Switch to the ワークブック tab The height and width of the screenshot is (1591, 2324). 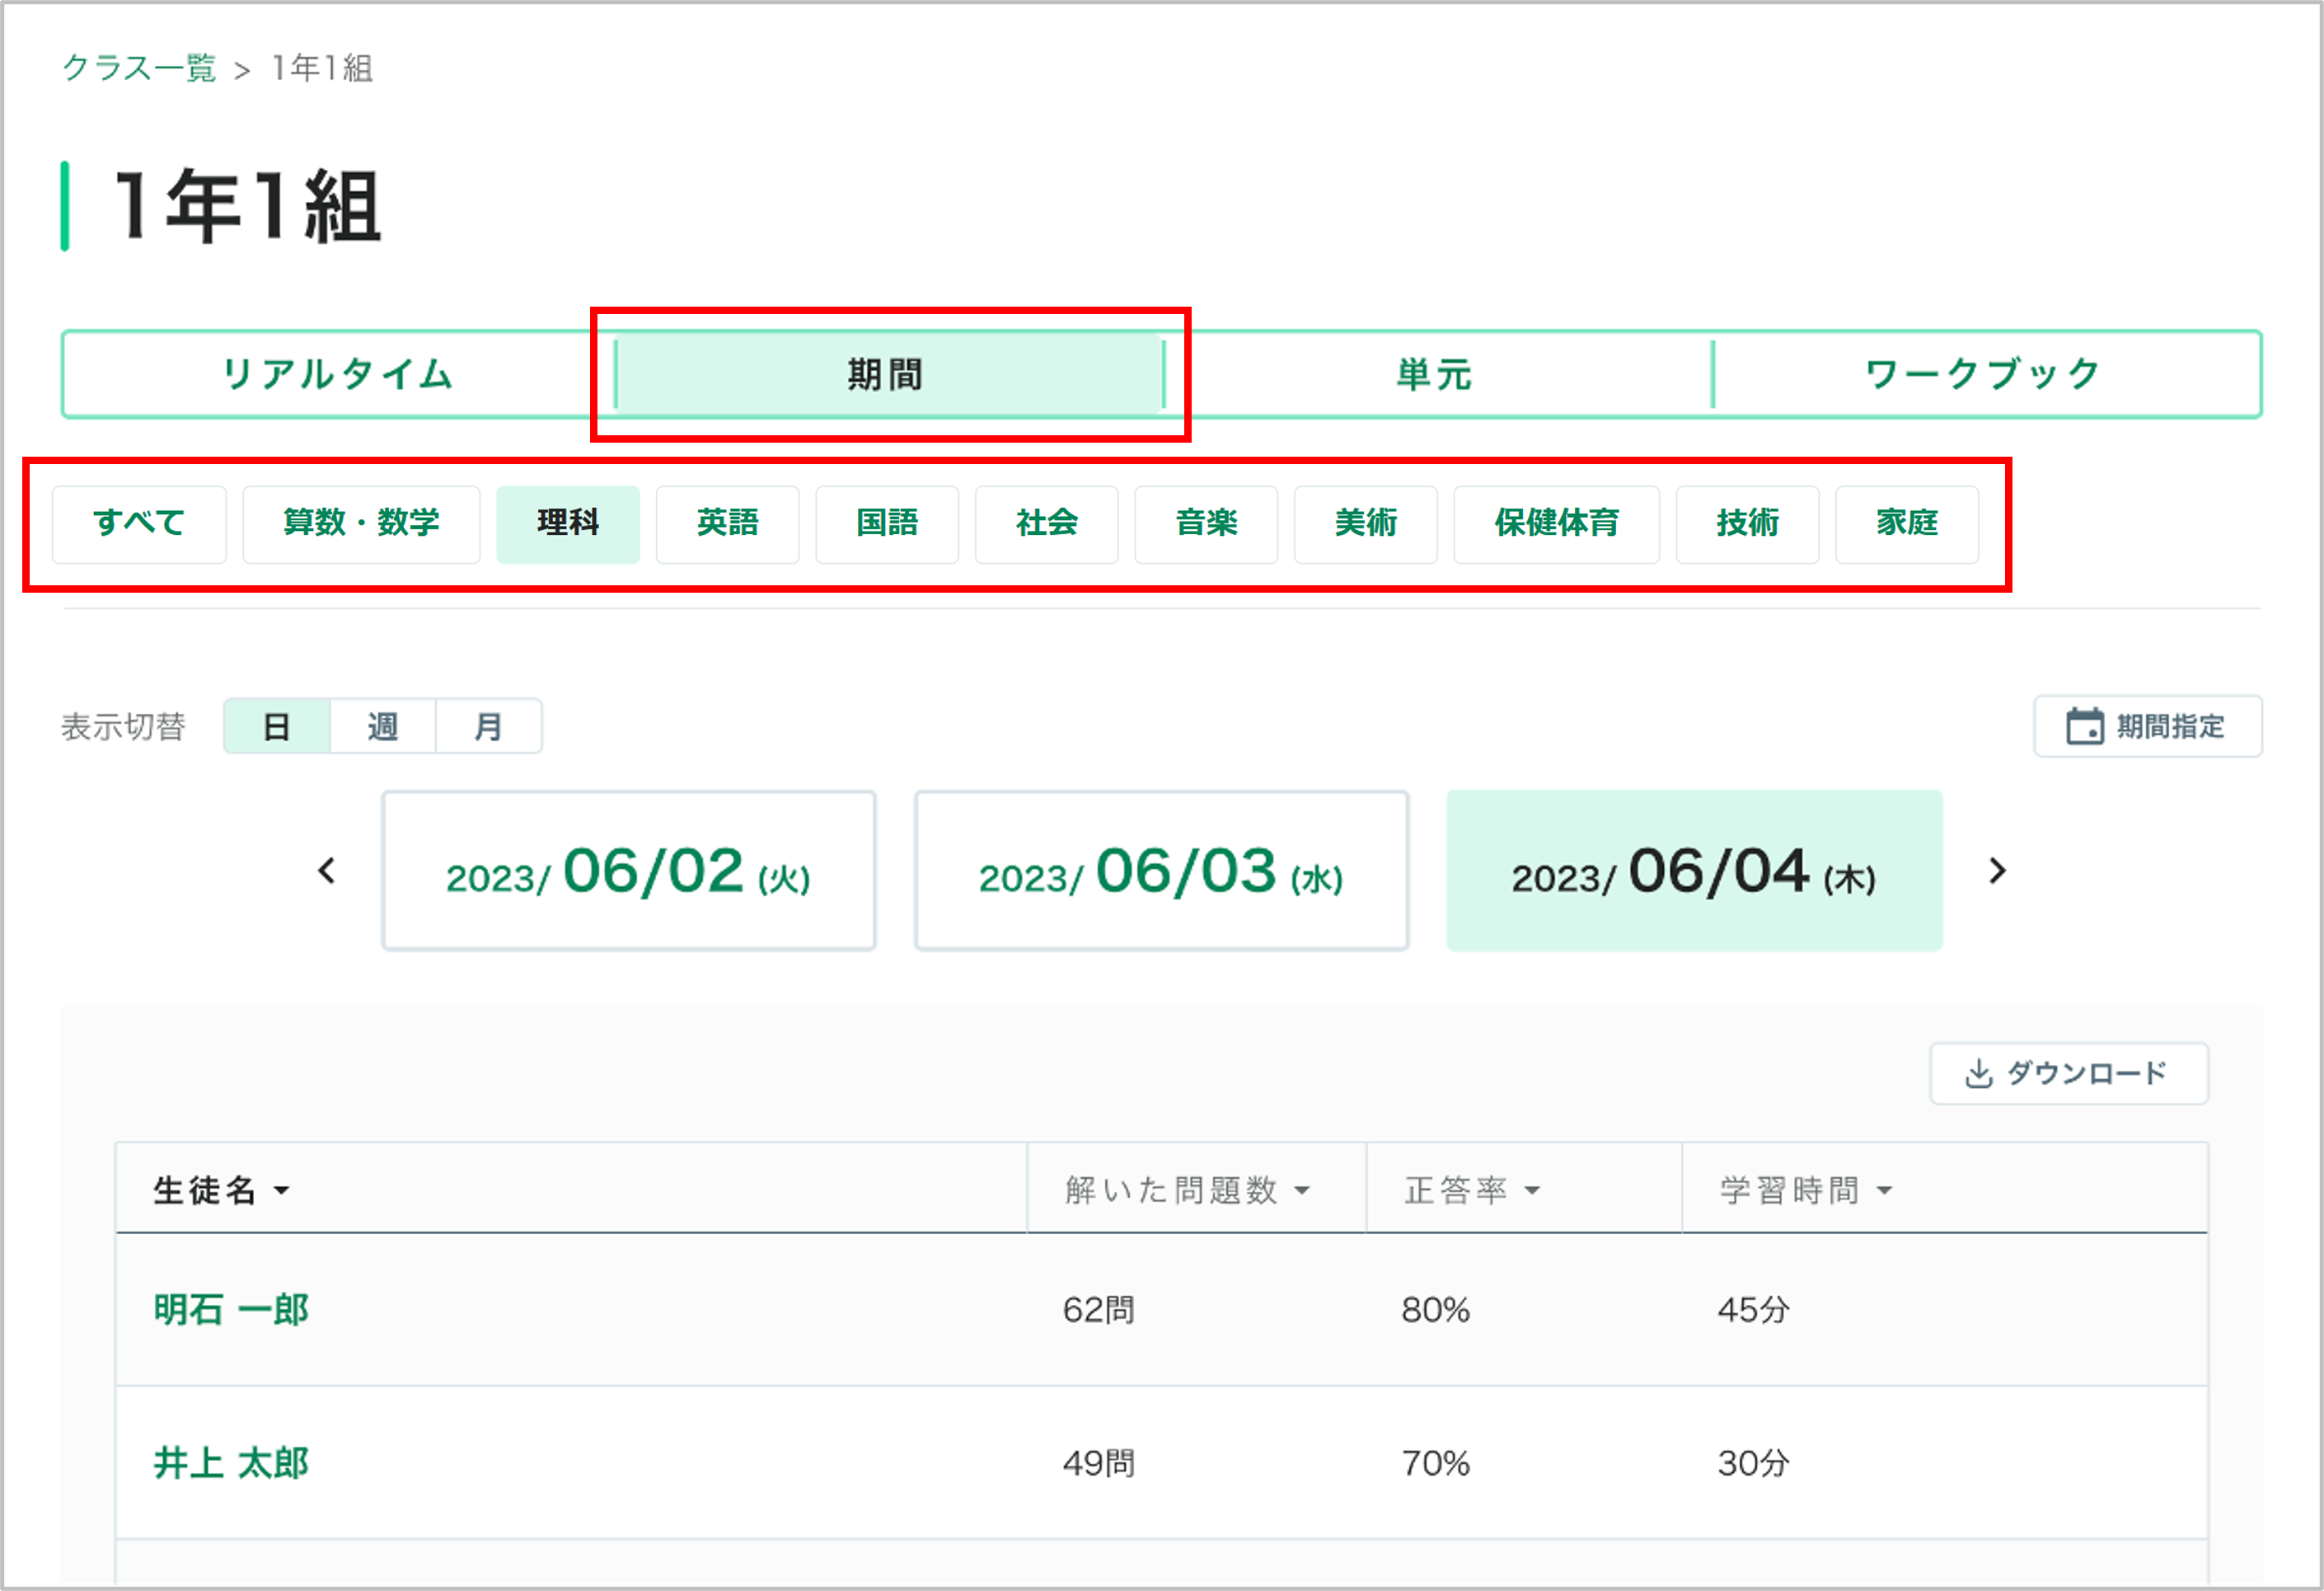(1985, 374)
